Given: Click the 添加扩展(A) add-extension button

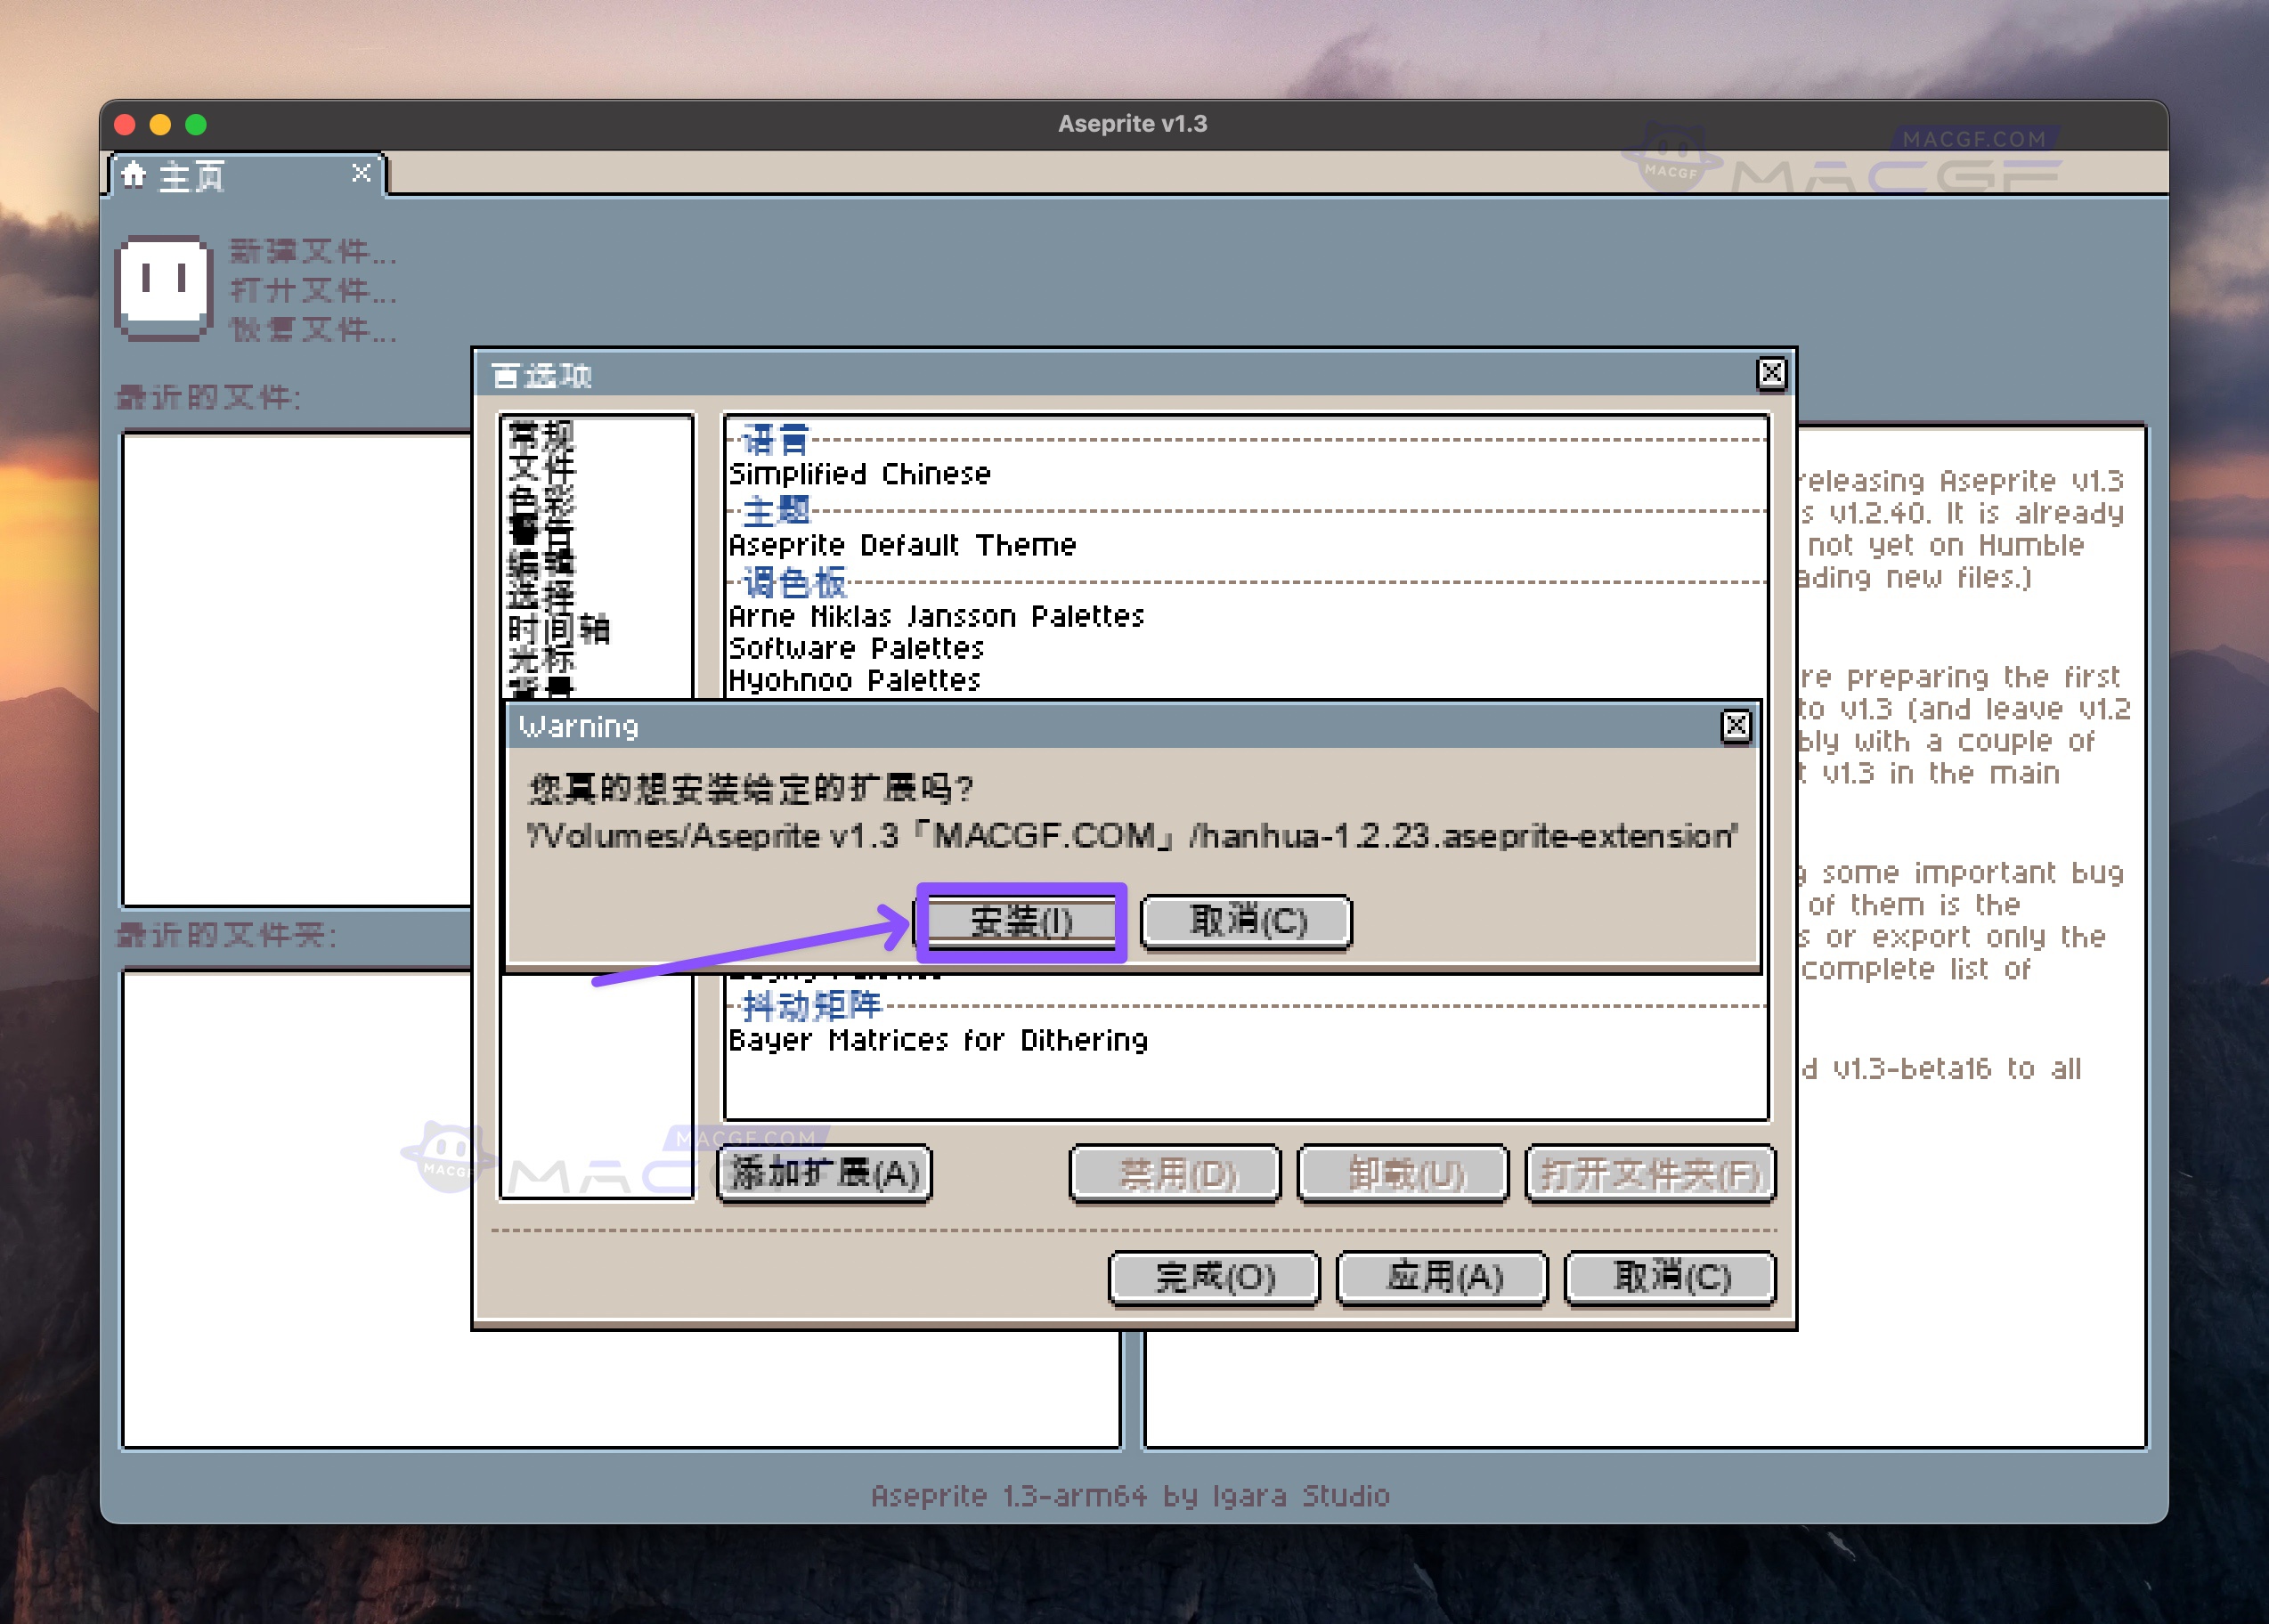Looking at the screenshot, I should [823, 1176].
